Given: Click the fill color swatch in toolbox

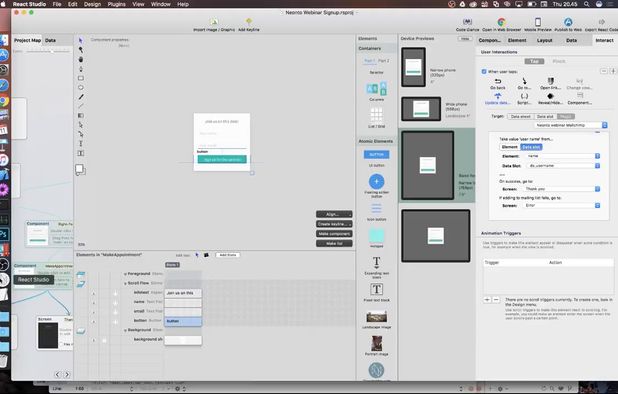Looking at the screenshot, I should click(x=79, y=169).
